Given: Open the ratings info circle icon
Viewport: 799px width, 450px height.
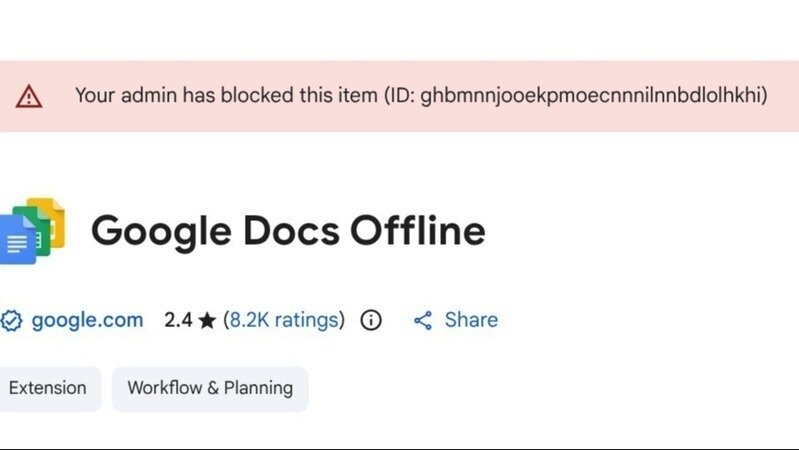Looking at the screenshot, I should (x=371, y=320).
